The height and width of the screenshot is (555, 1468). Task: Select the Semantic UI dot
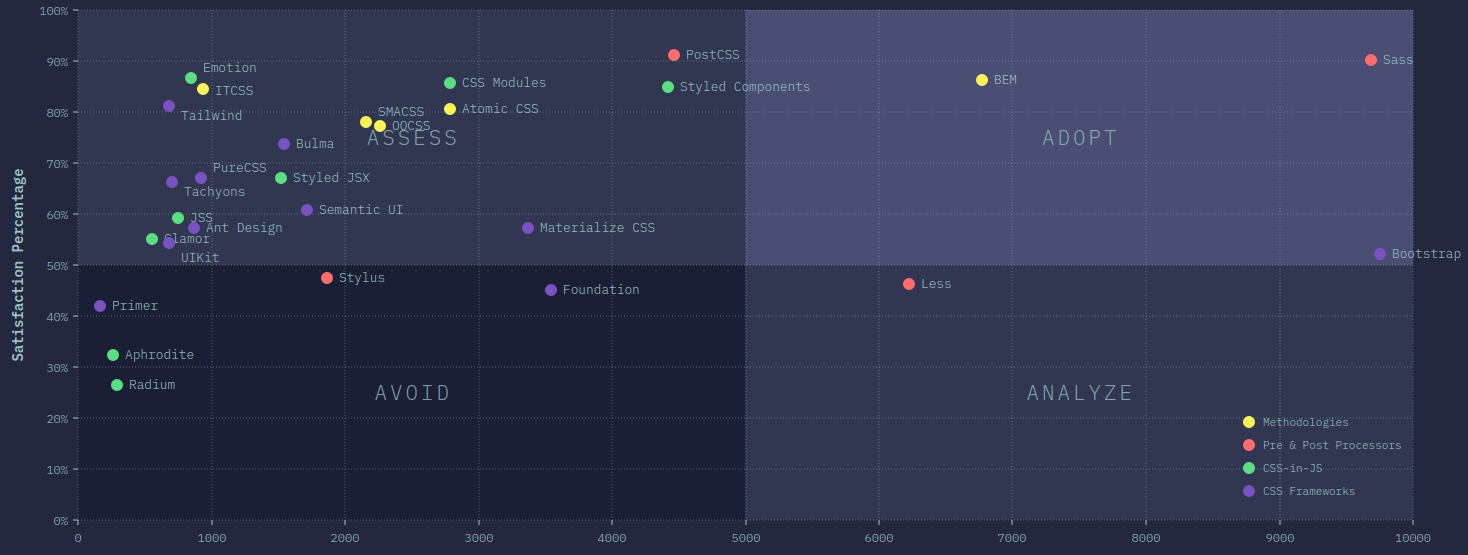(307, 210)
